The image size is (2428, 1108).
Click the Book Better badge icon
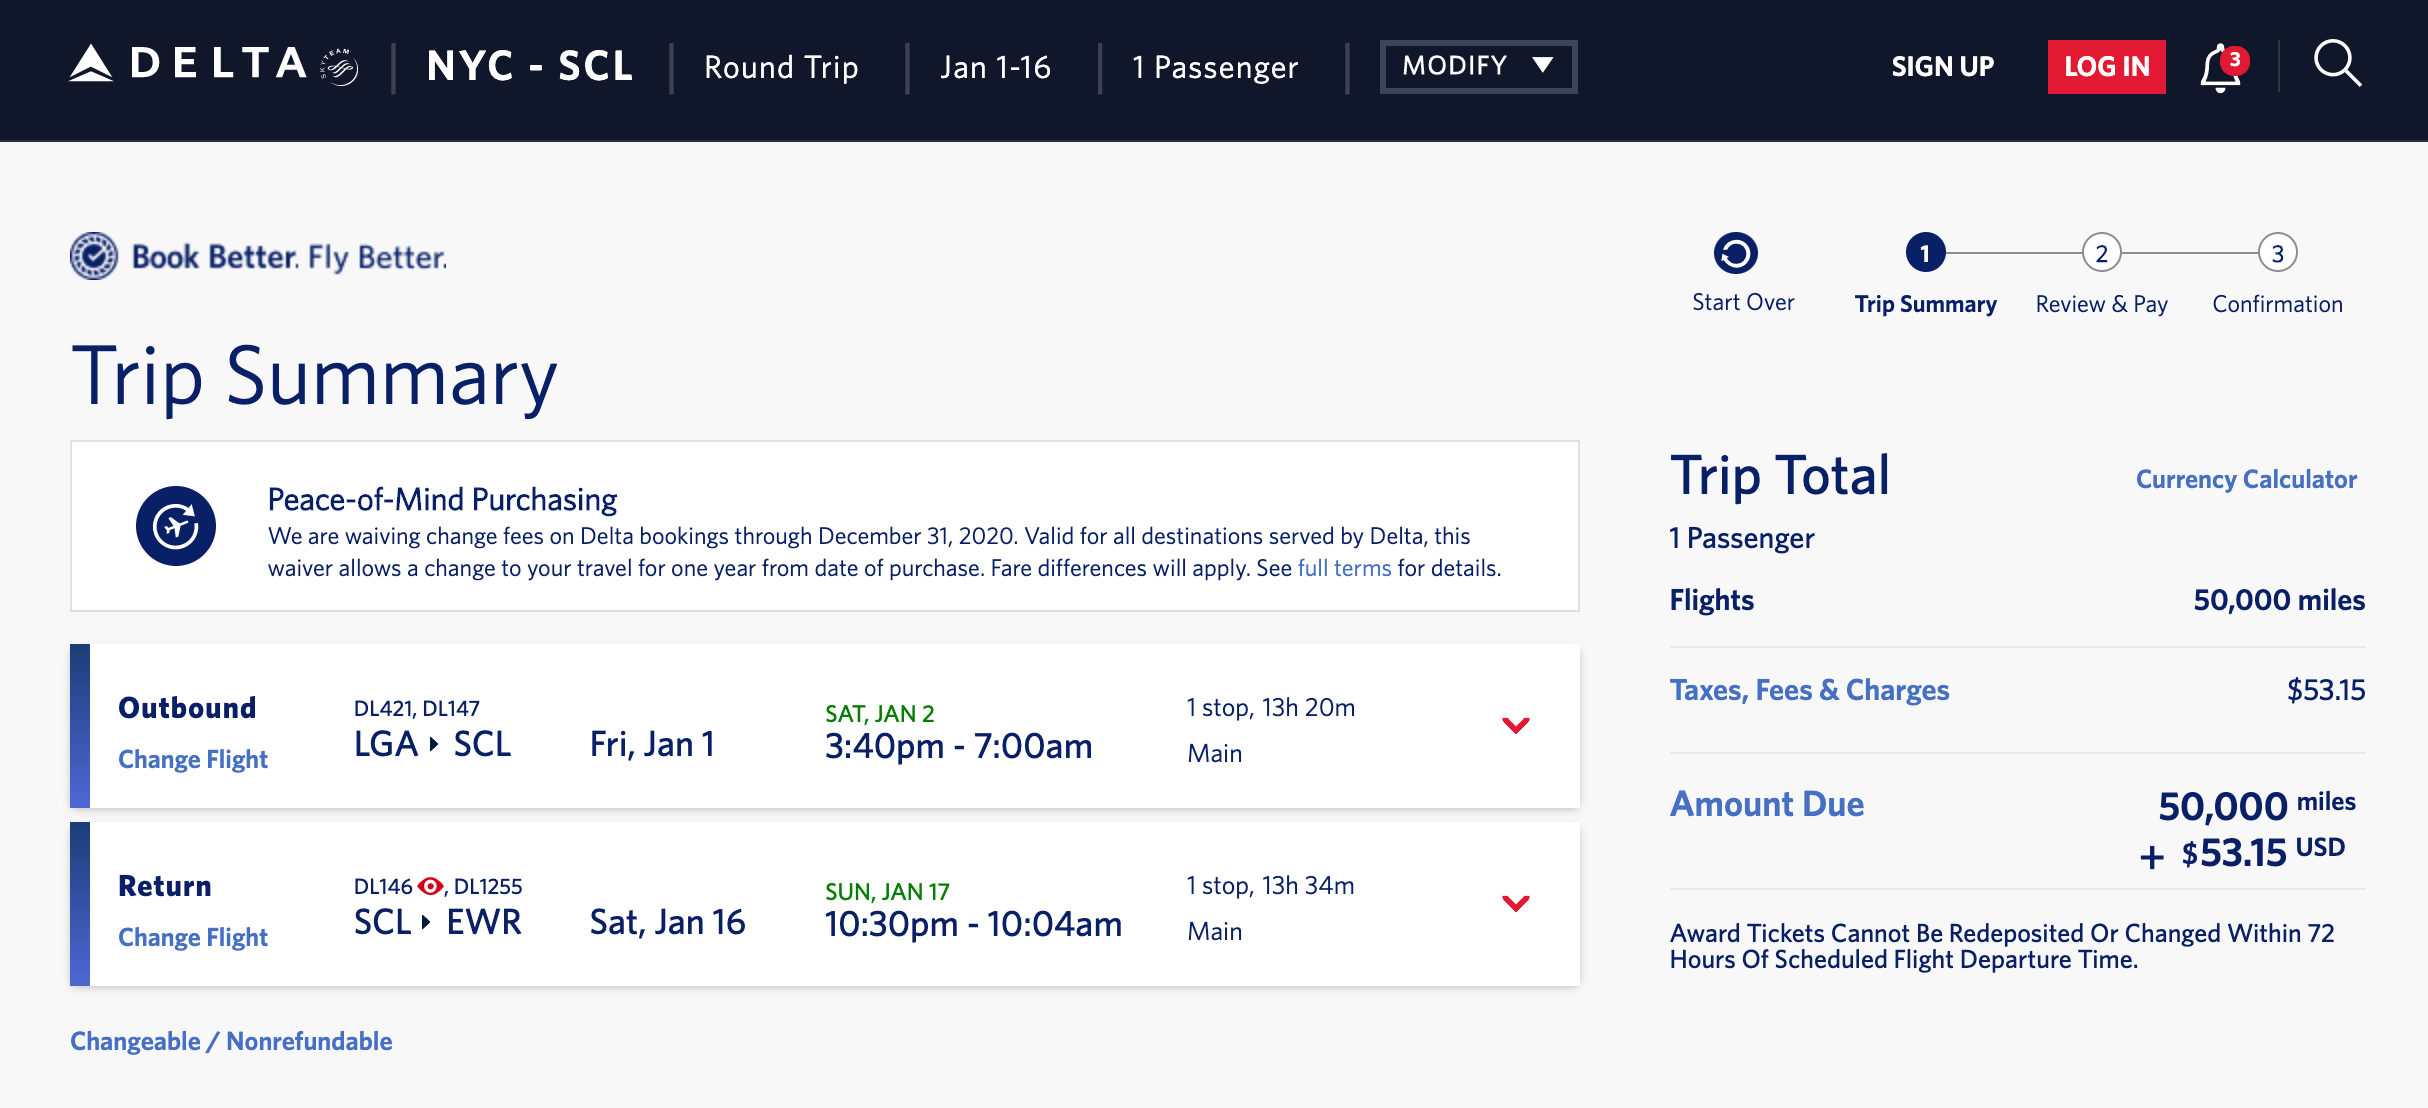click(x=94, y=256)
